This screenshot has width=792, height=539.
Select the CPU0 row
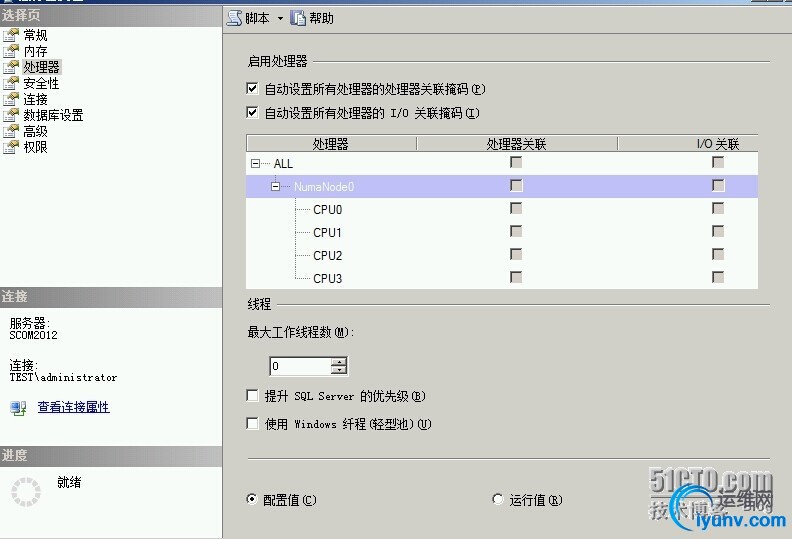502,209
